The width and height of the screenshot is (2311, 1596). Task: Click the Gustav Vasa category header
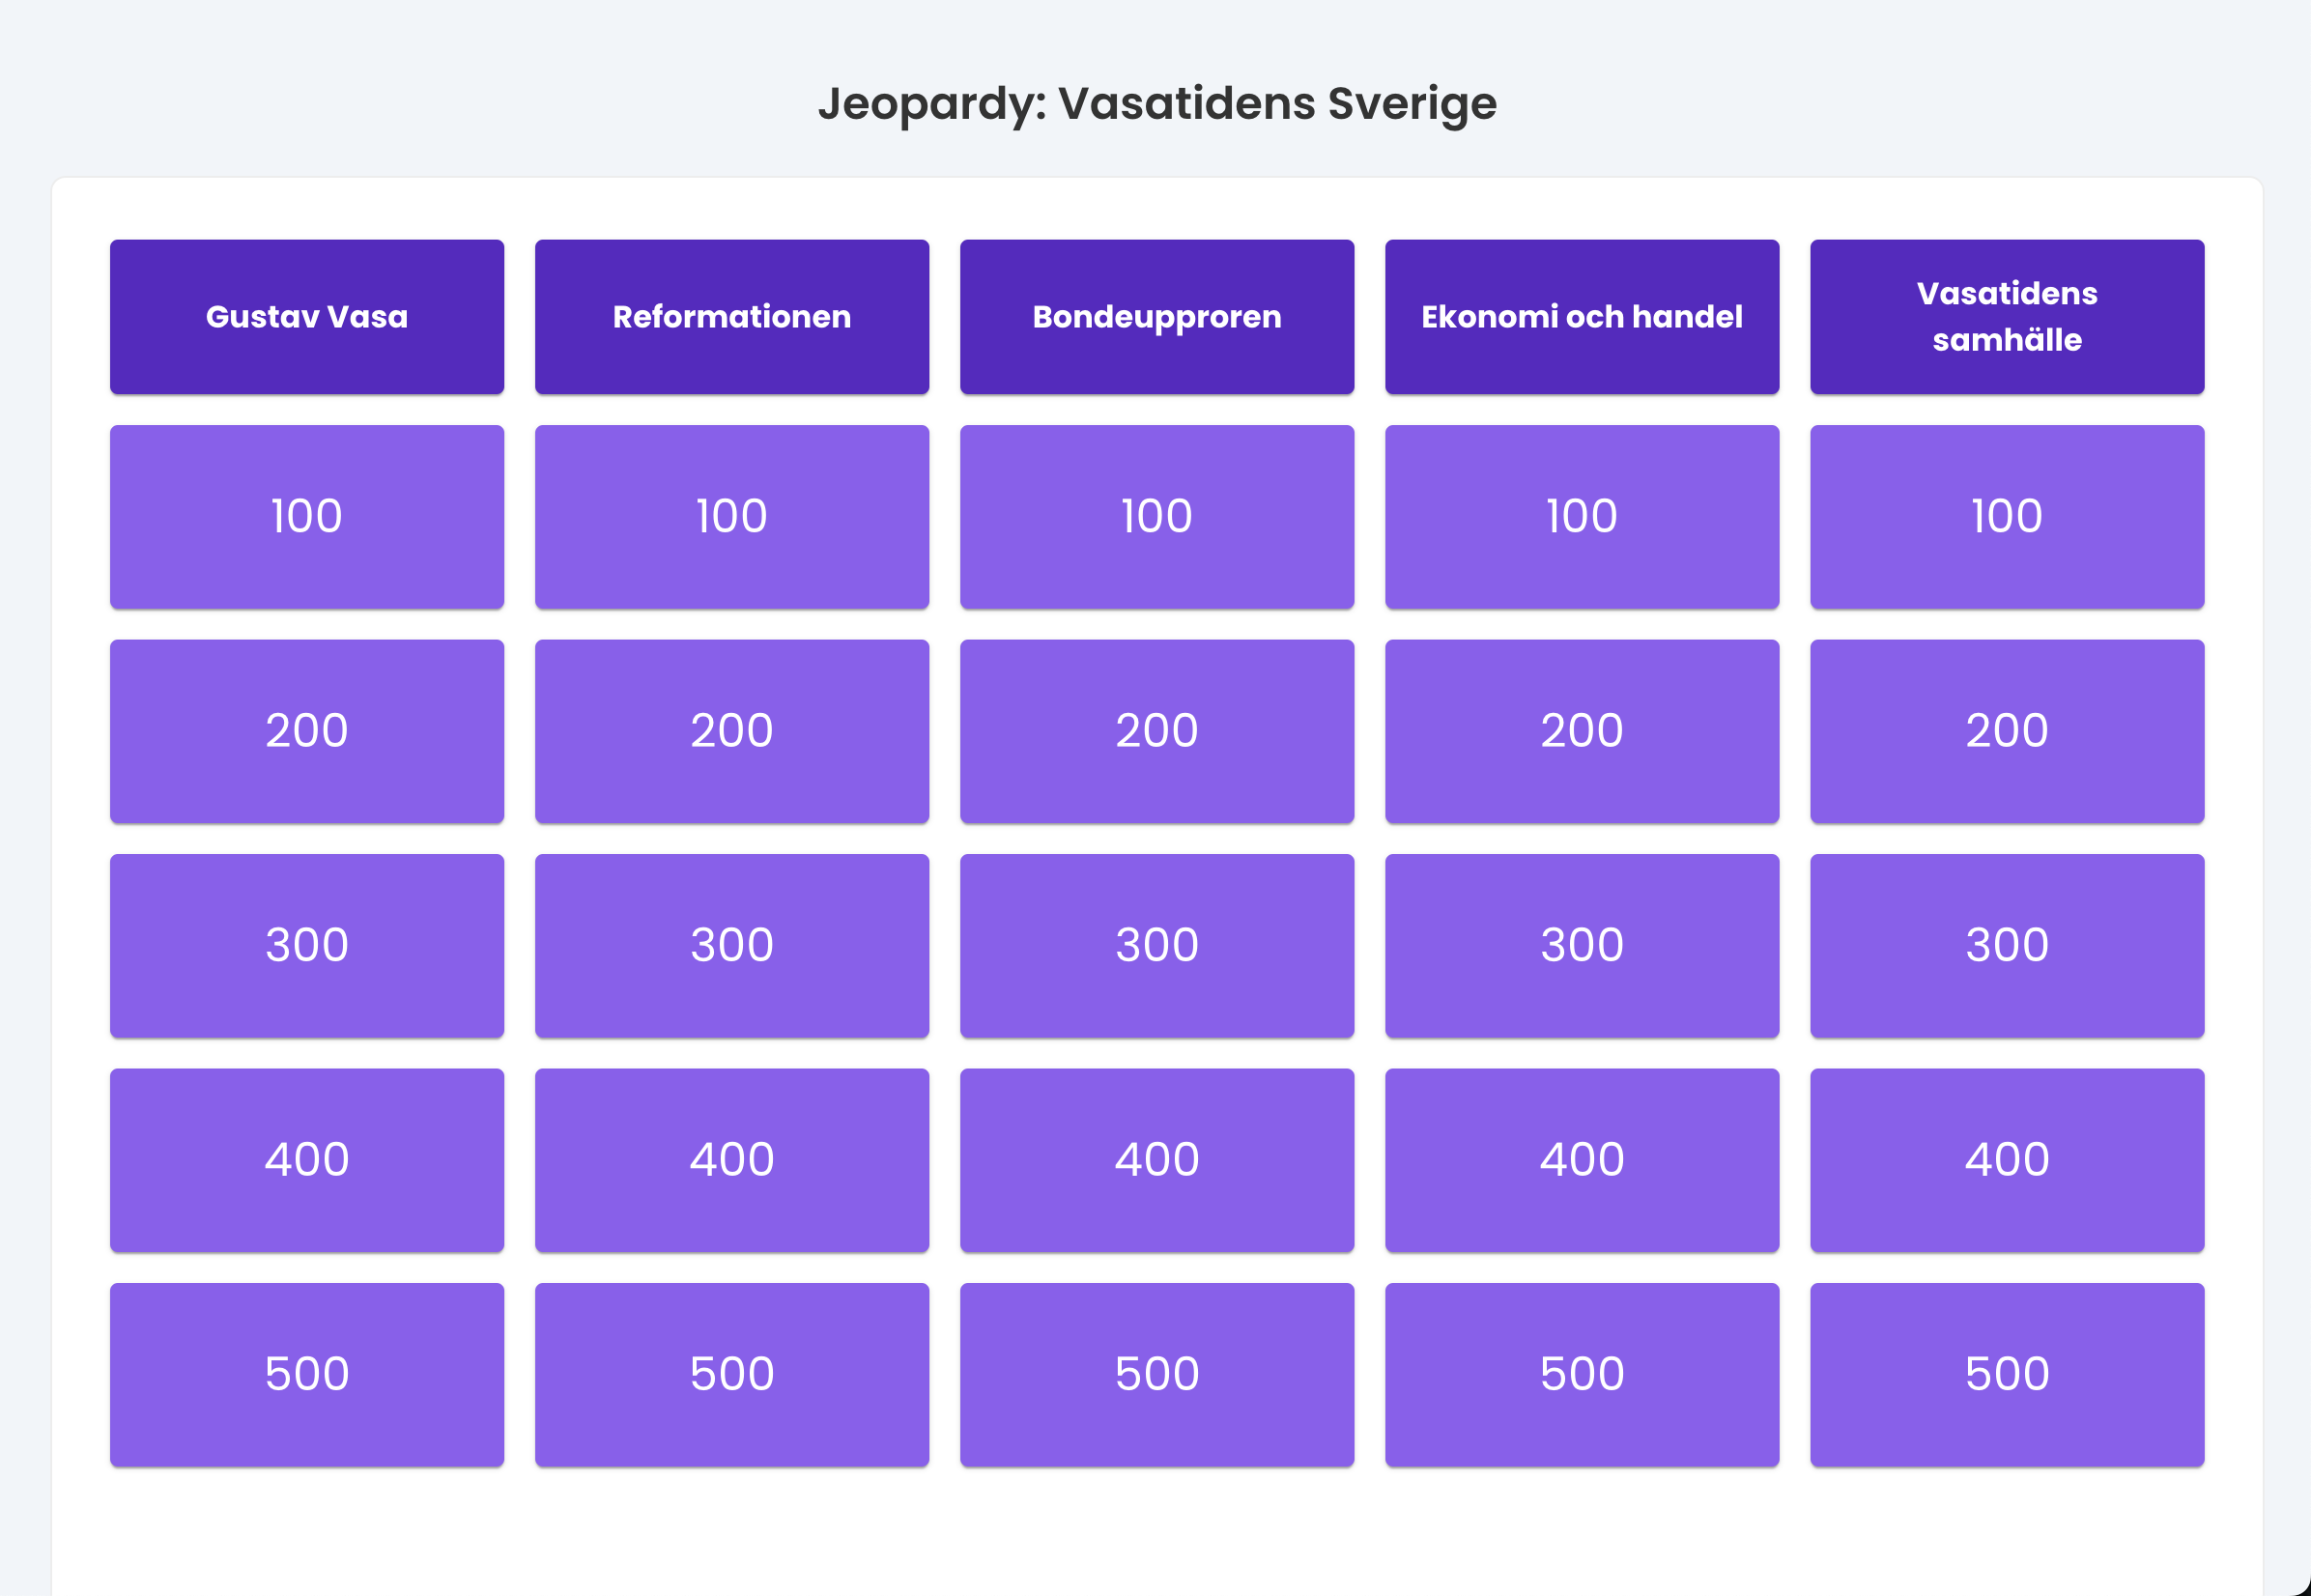click(x=307, y=316)
